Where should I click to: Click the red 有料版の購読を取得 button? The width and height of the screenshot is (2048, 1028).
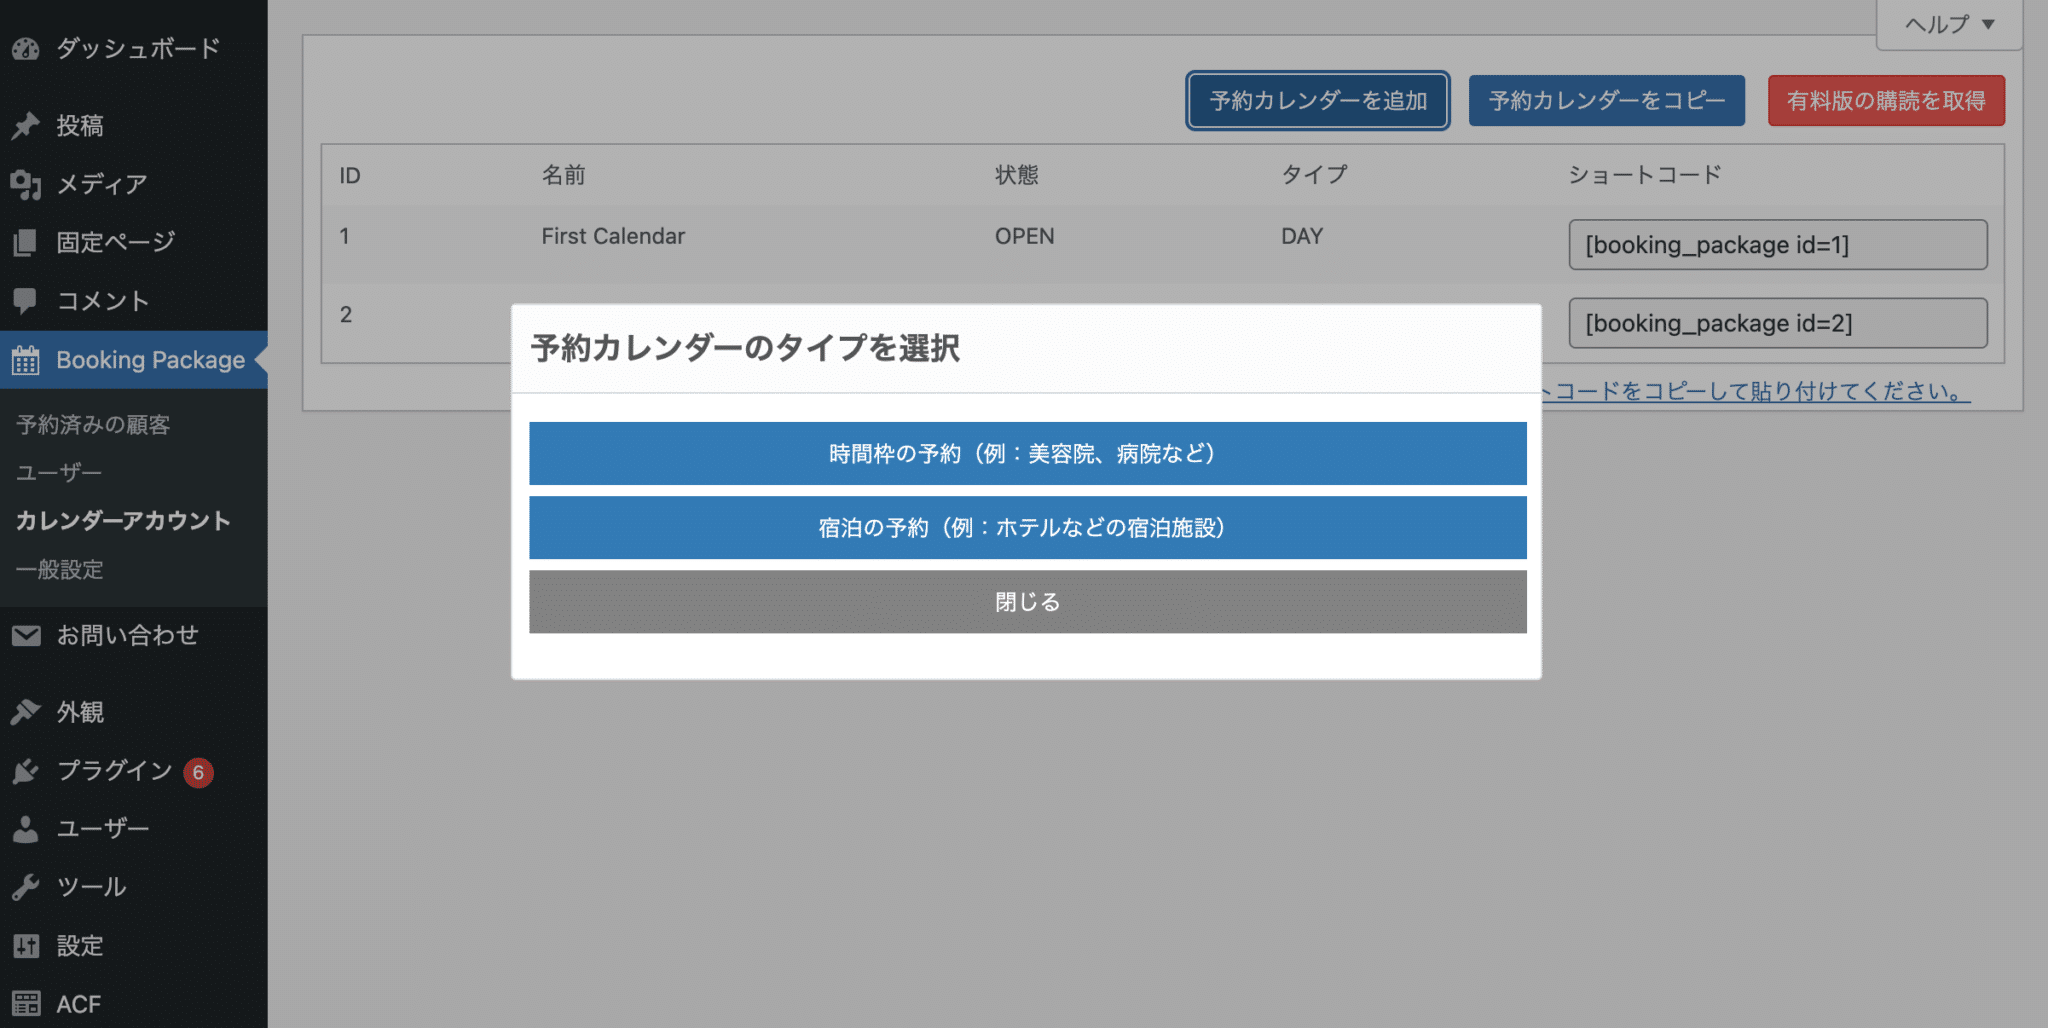tap(1885, 101)
